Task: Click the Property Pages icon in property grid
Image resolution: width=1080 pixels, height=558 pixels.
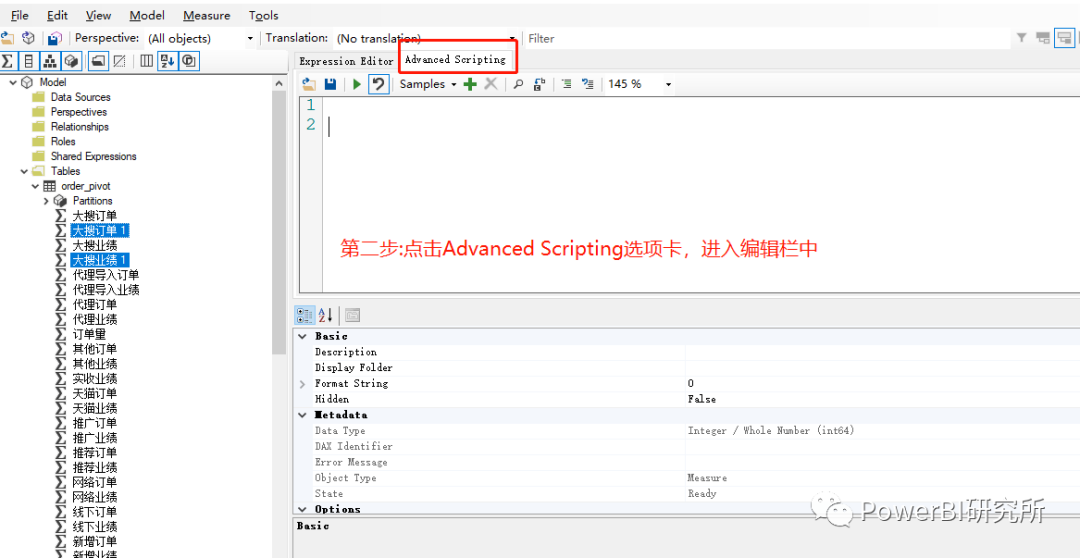Action: pyautogui.click(x=353, y=316)
